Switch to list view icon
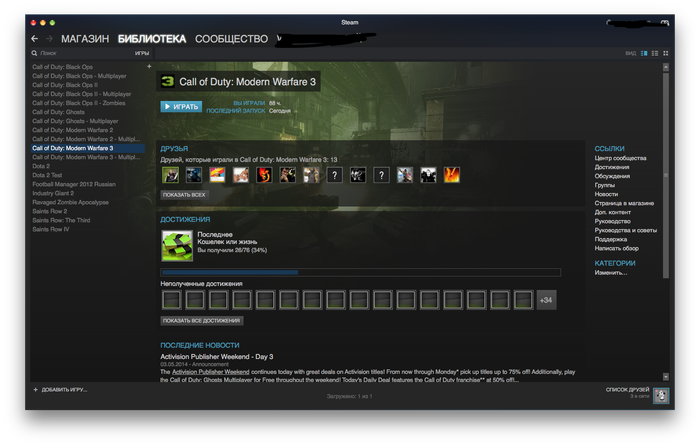Image resolution: width=700 pixels, height=446 pixels. coord(654,53)
